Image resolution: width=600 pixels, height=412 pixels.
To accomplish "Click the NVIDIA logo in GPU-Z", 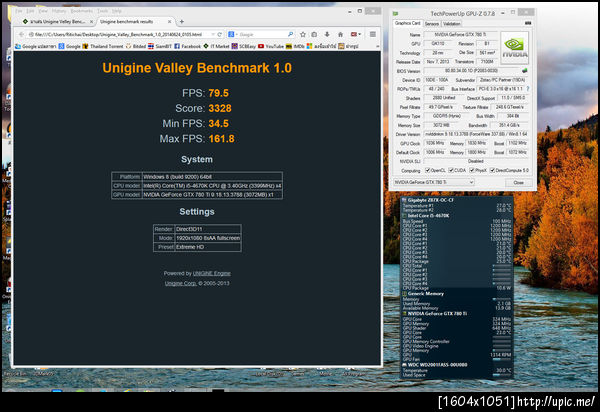I will click(x=514, y=48).
